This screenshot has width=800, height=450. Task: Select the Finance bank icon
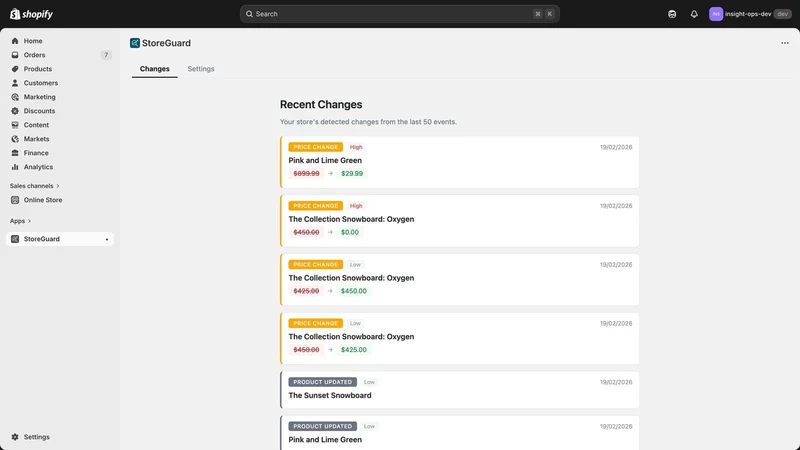click(15, 153)
